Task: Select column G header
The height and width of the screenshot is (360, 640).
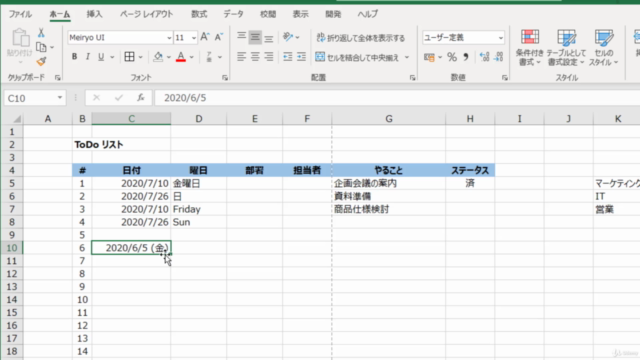Action: [x=389, y=119]
